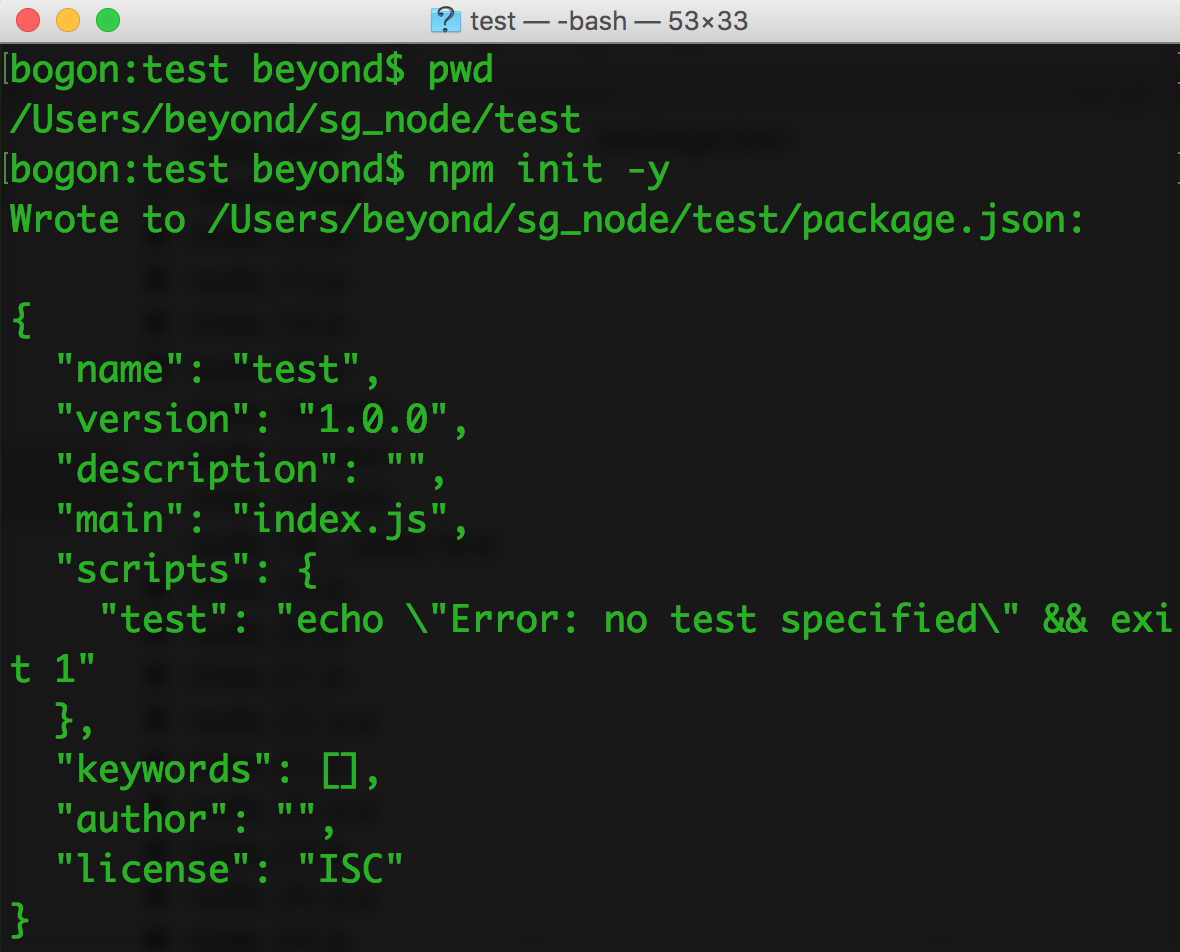1180x952 pixels.
Task: Click the "keywords" empty array brackets
Action: (339, 771)
